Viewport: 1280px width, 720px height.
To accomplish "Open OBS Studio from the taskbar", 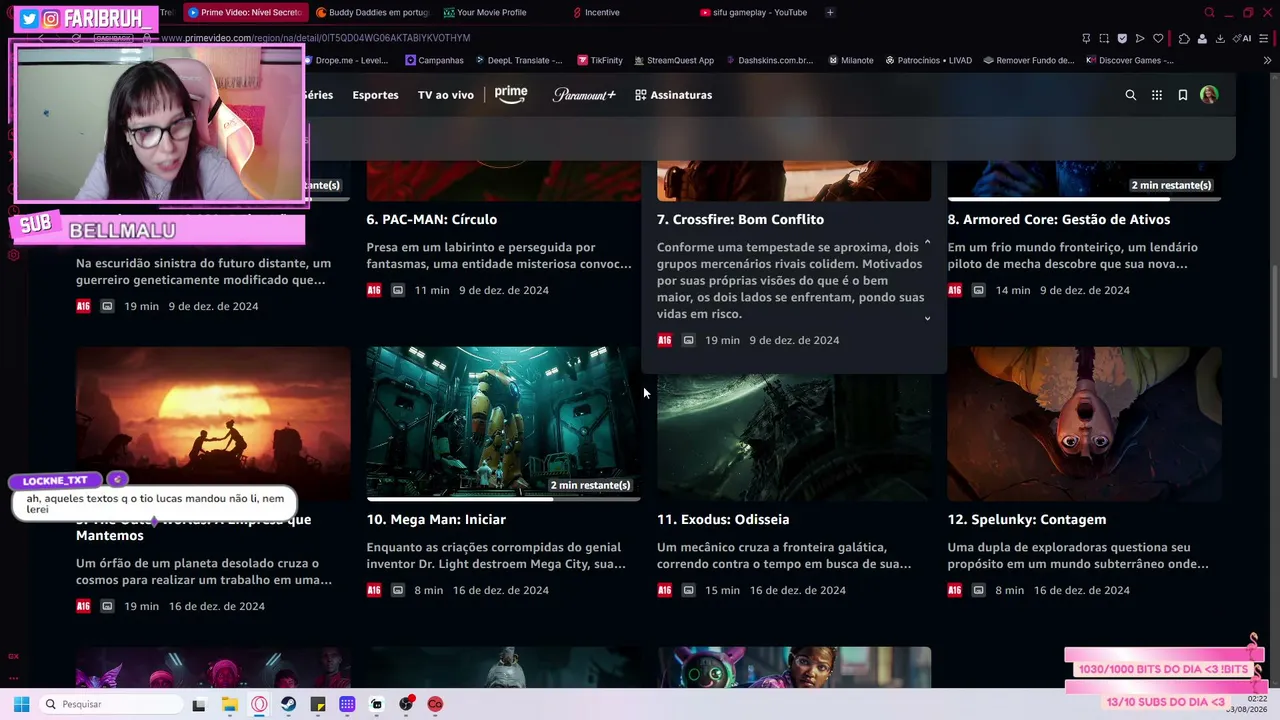I will point(406,704).
